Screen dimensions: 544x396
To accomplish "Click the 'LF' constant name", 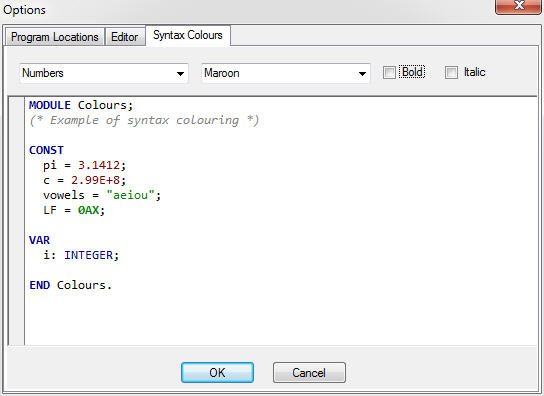I will tap(50, 210).
